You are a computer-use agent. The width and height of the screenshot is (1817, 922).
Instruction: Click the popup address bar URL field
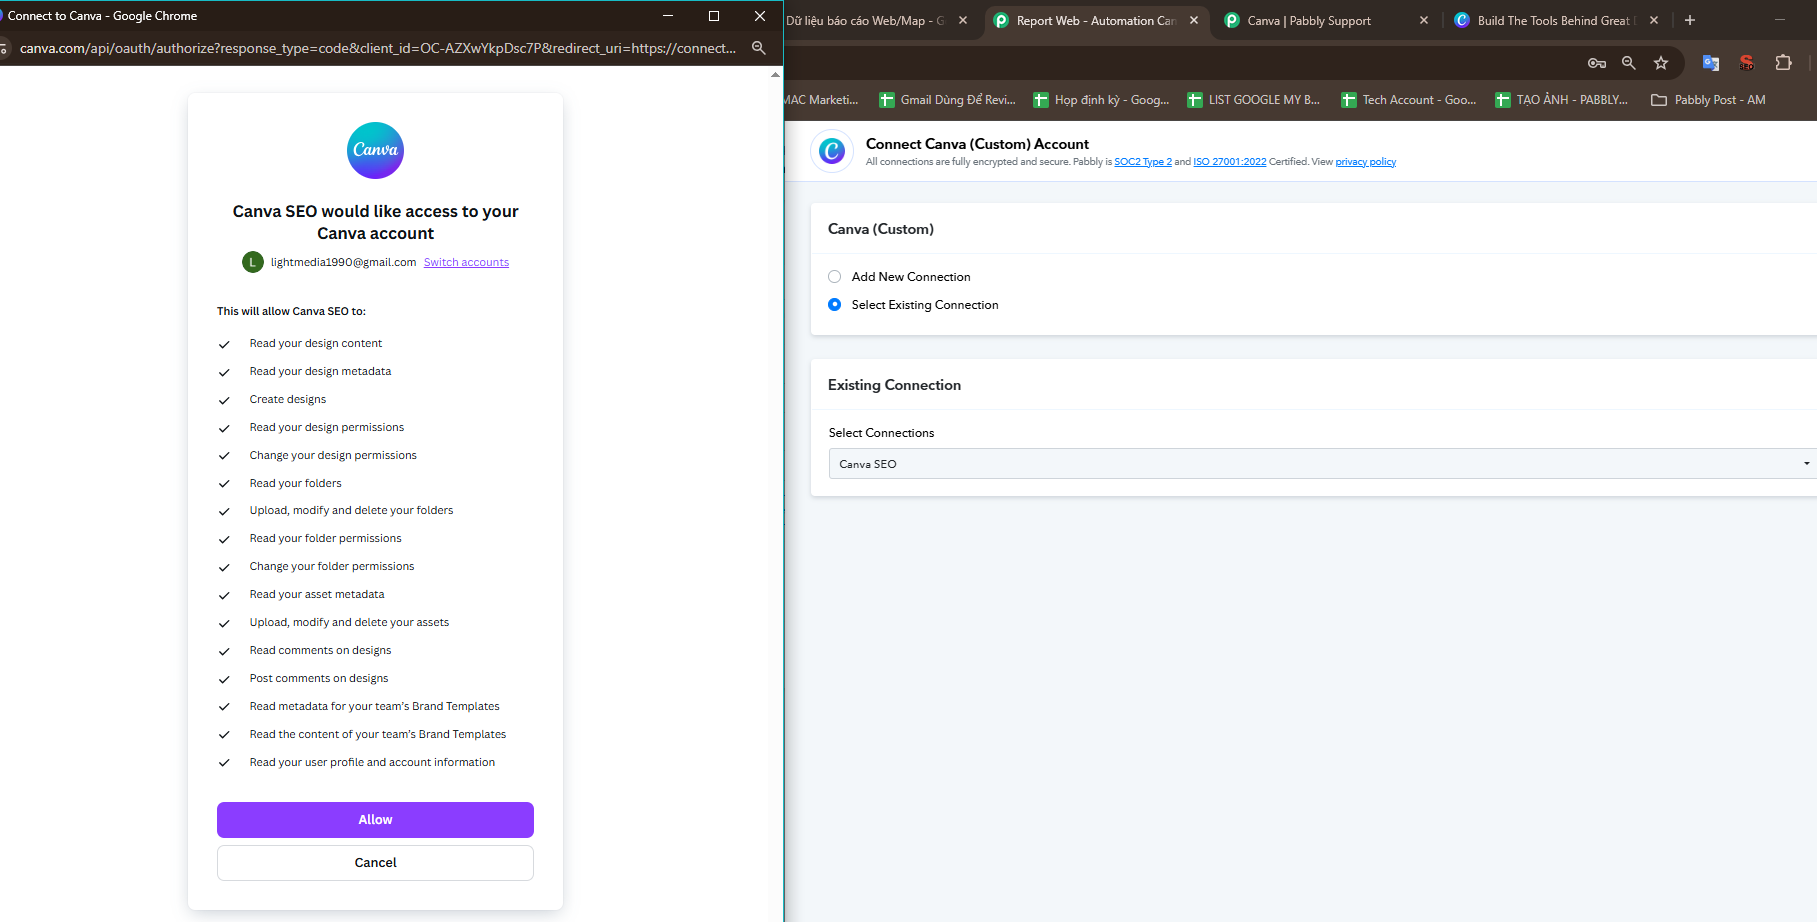378,48
